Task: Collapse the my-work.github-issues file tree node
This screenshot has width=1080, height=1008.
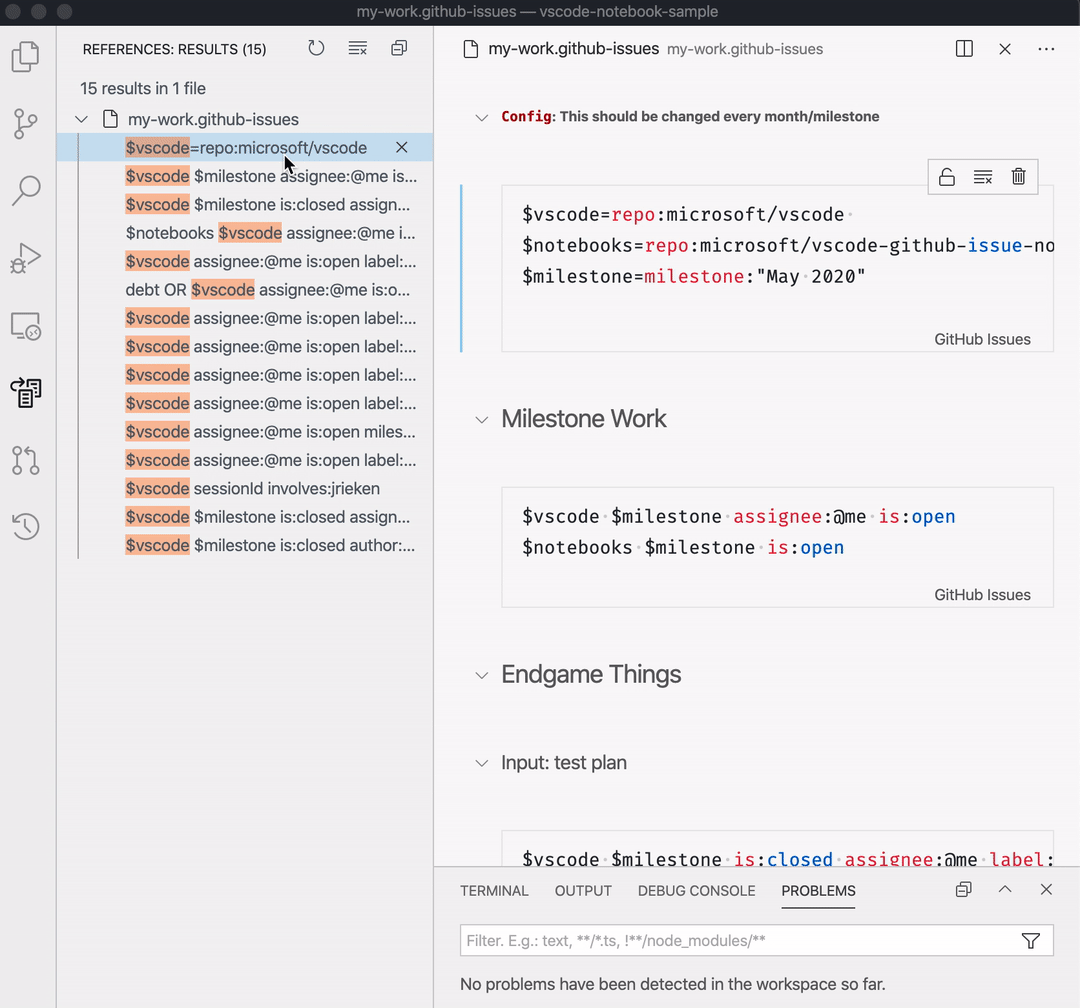Action: pos(81,119)
